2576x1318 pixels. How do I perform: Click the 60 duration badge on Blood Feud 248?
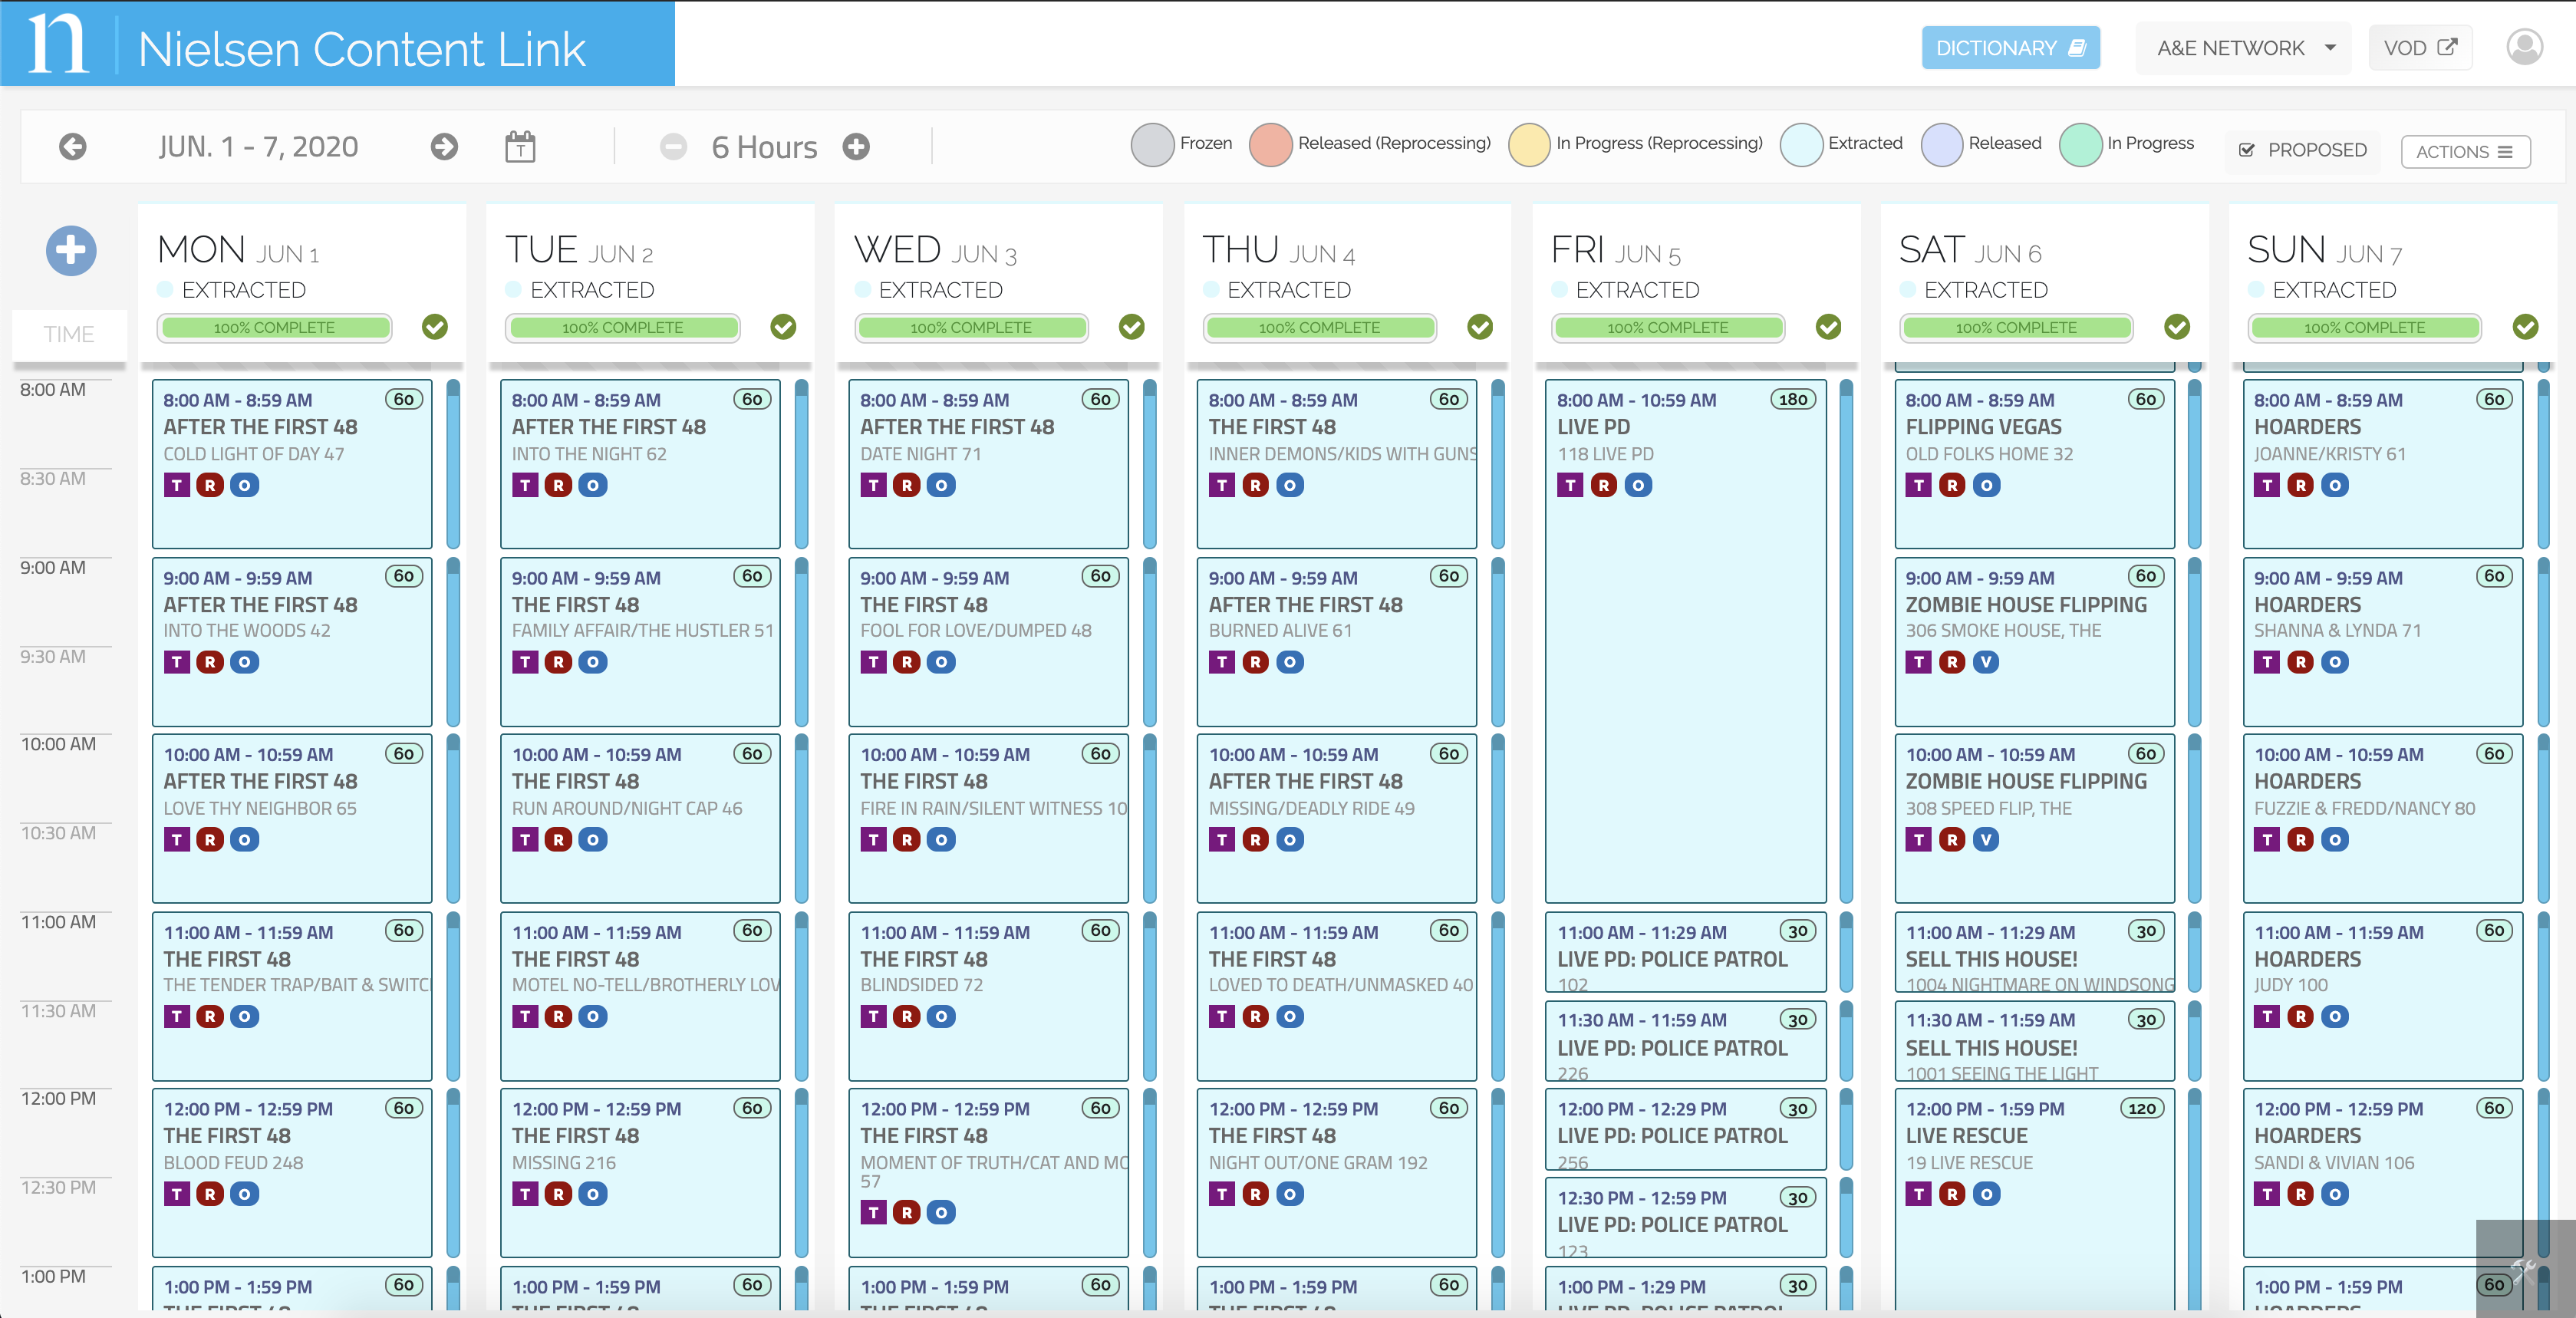point(404,1107)
